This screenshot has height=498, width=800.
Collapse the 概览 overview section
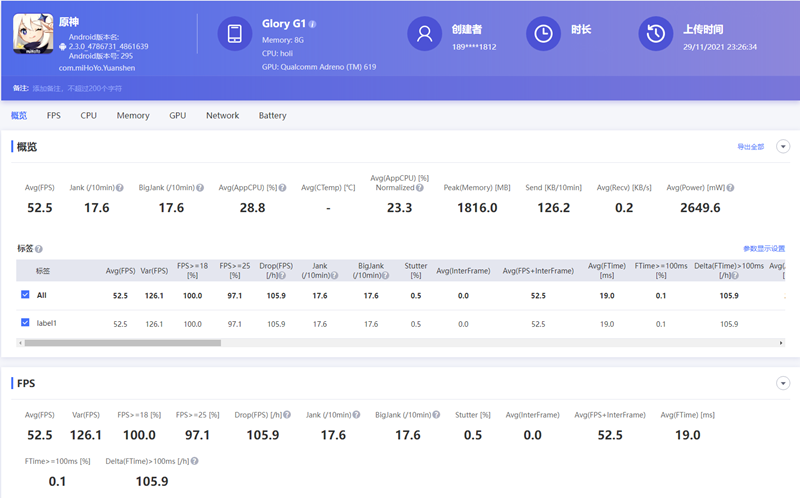pos(783,146)
